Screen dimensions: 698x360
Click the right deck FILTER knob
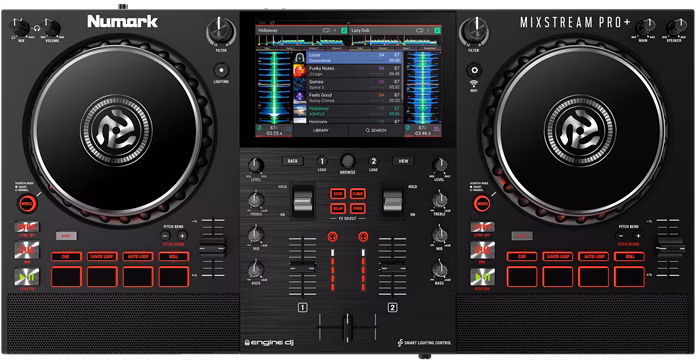[x=475, y=32]
